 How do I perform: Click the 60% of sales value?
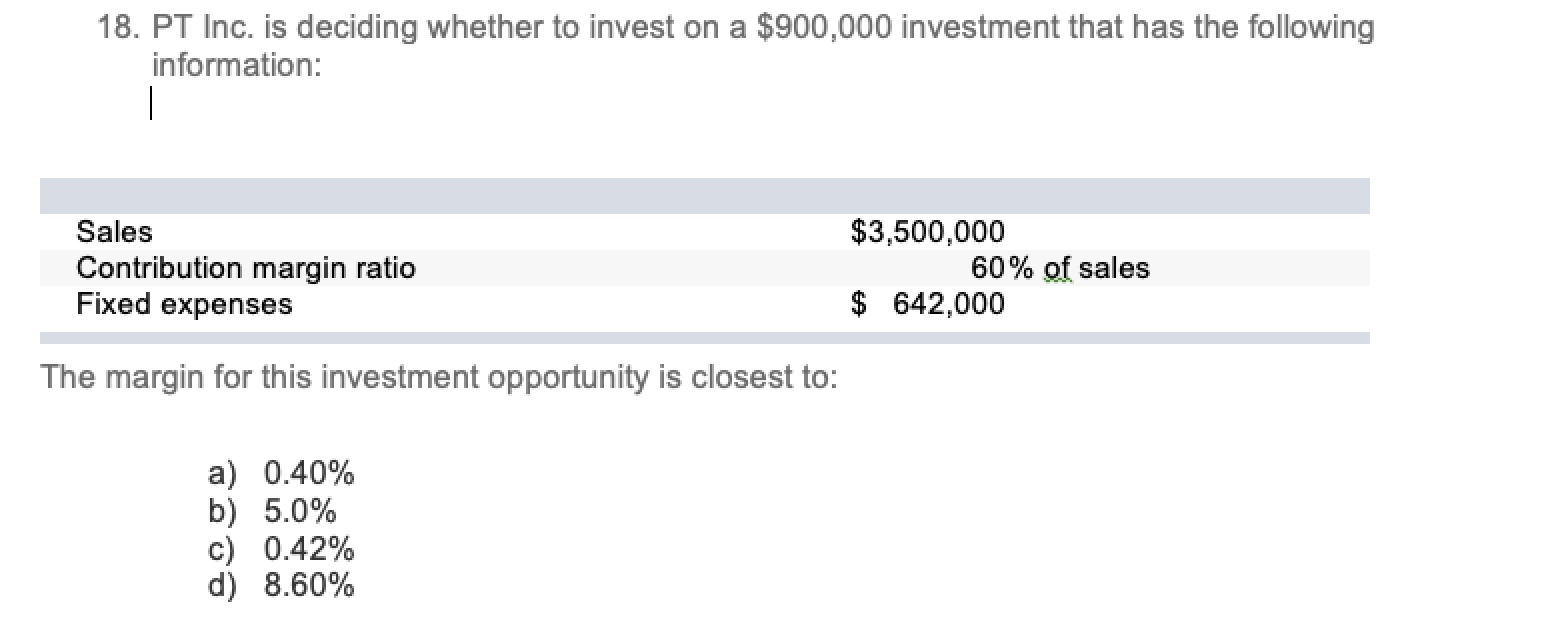[x=1060, y=268]
